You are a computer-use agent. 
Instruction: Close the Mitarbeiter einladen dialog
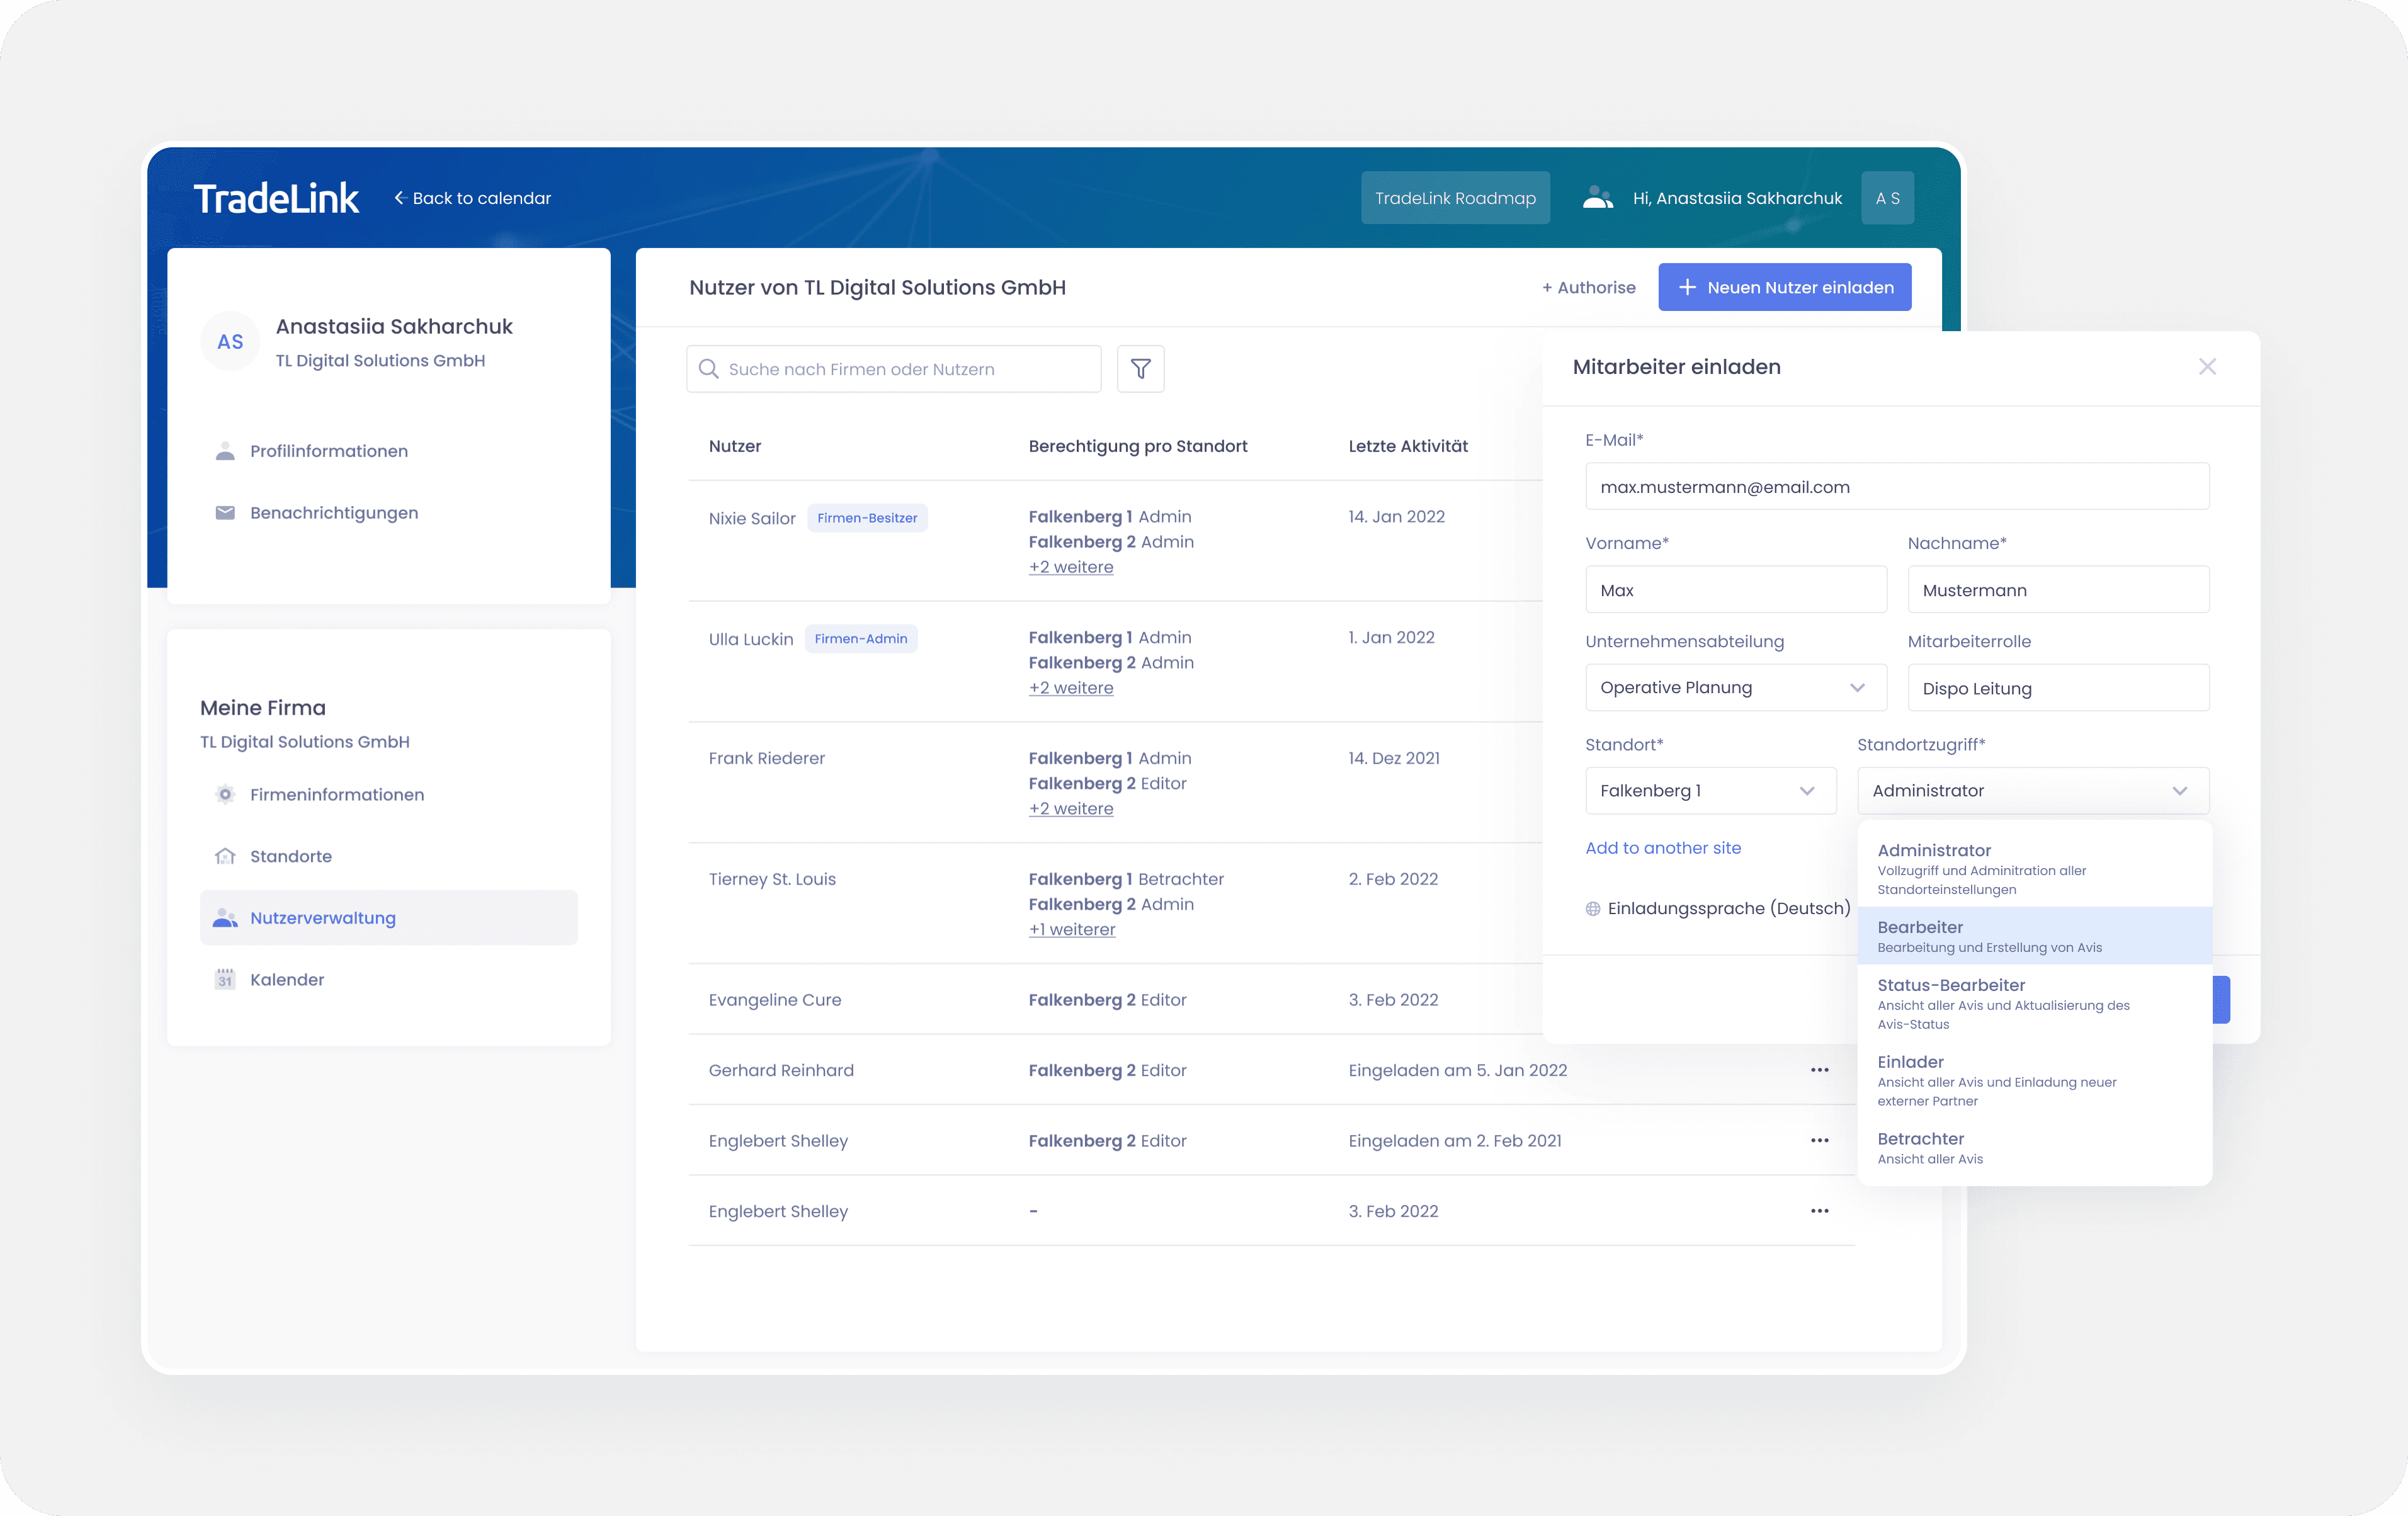2207,367
